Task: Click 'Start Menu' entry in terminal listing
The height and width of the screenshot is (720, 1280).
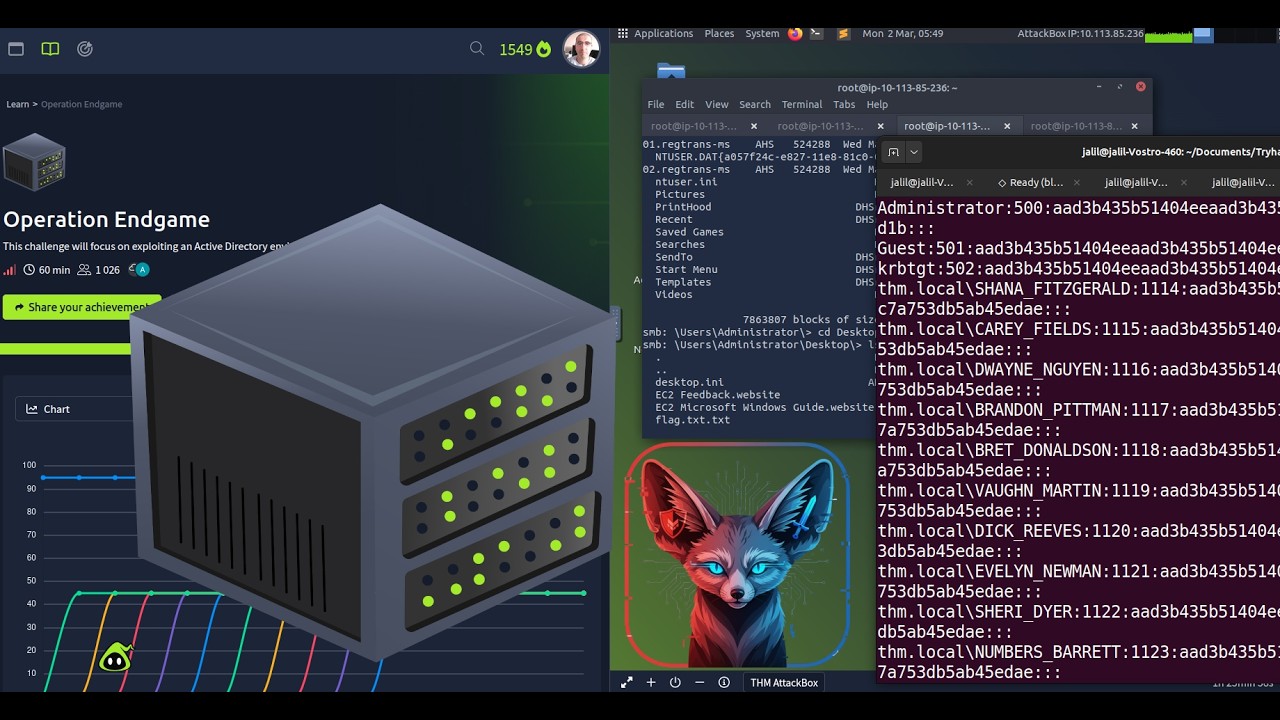Action: click(x=686, y=269)
